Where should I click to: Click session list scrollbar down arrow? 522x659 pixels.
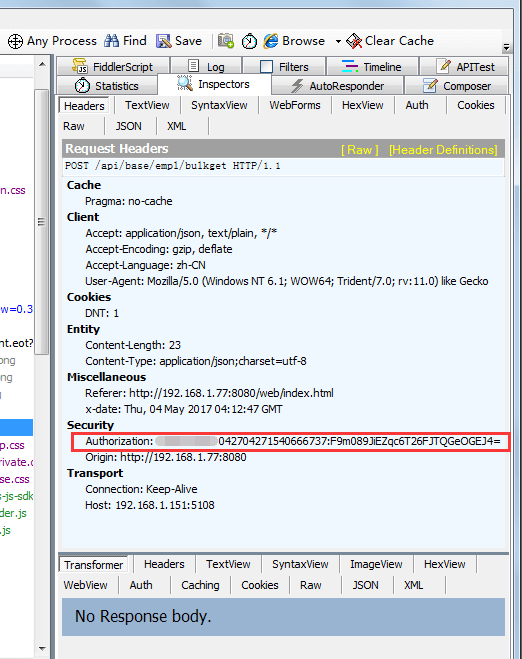pyautogui.click(x=42, y=648)
